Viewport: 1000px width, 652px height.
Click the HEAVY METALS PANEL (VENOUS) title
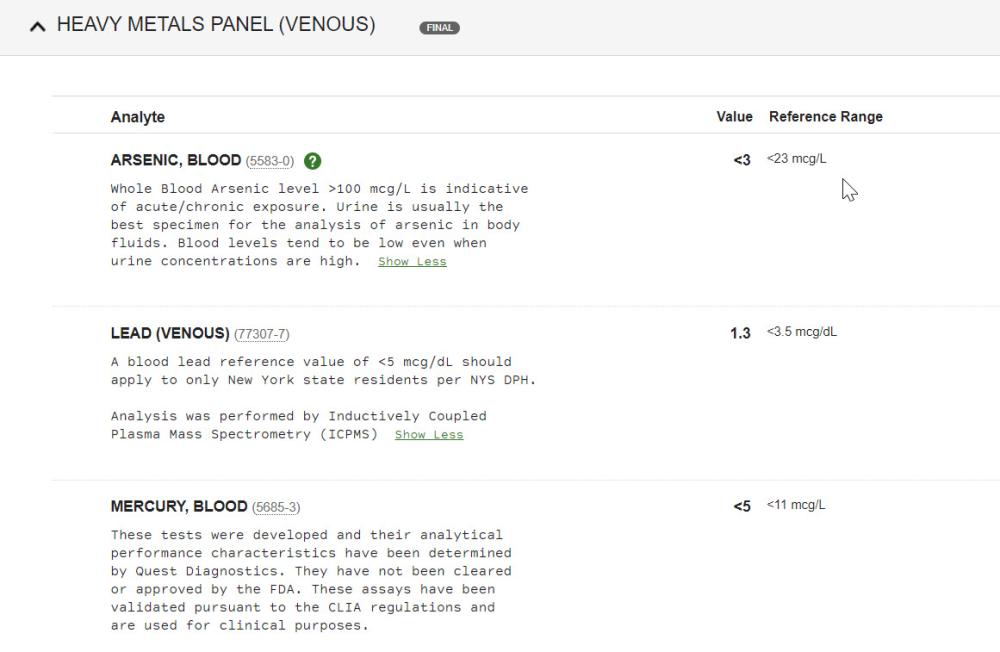pyautogui.click(x=216, y=24)
